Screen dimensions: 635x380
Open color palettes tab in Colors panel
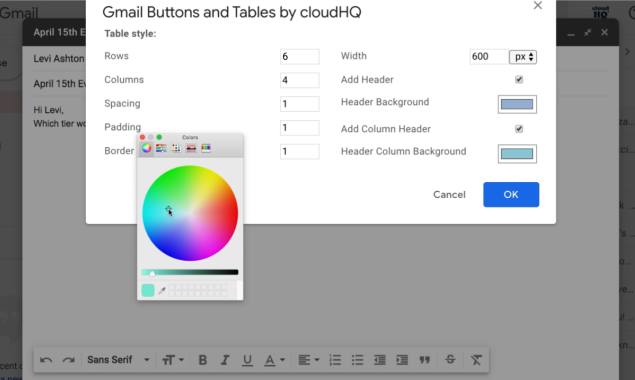pyautogui.click(x=176, y=148)
